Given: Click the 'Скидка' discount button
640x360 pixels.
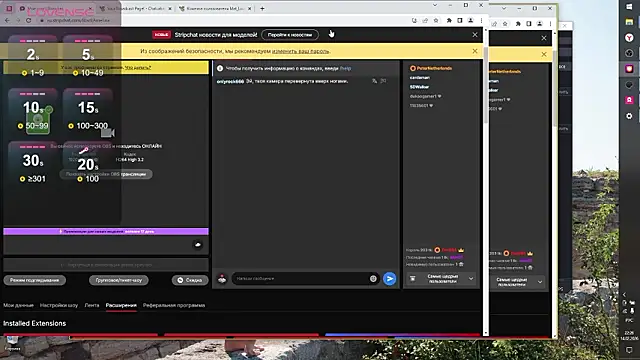Looking at the screenshot, I should [190, 280].
